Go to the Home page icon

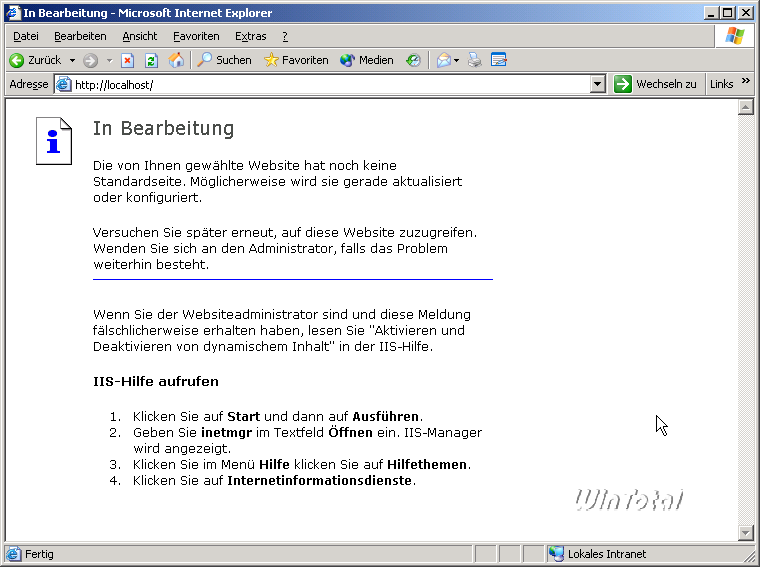[x=176, y=60]
